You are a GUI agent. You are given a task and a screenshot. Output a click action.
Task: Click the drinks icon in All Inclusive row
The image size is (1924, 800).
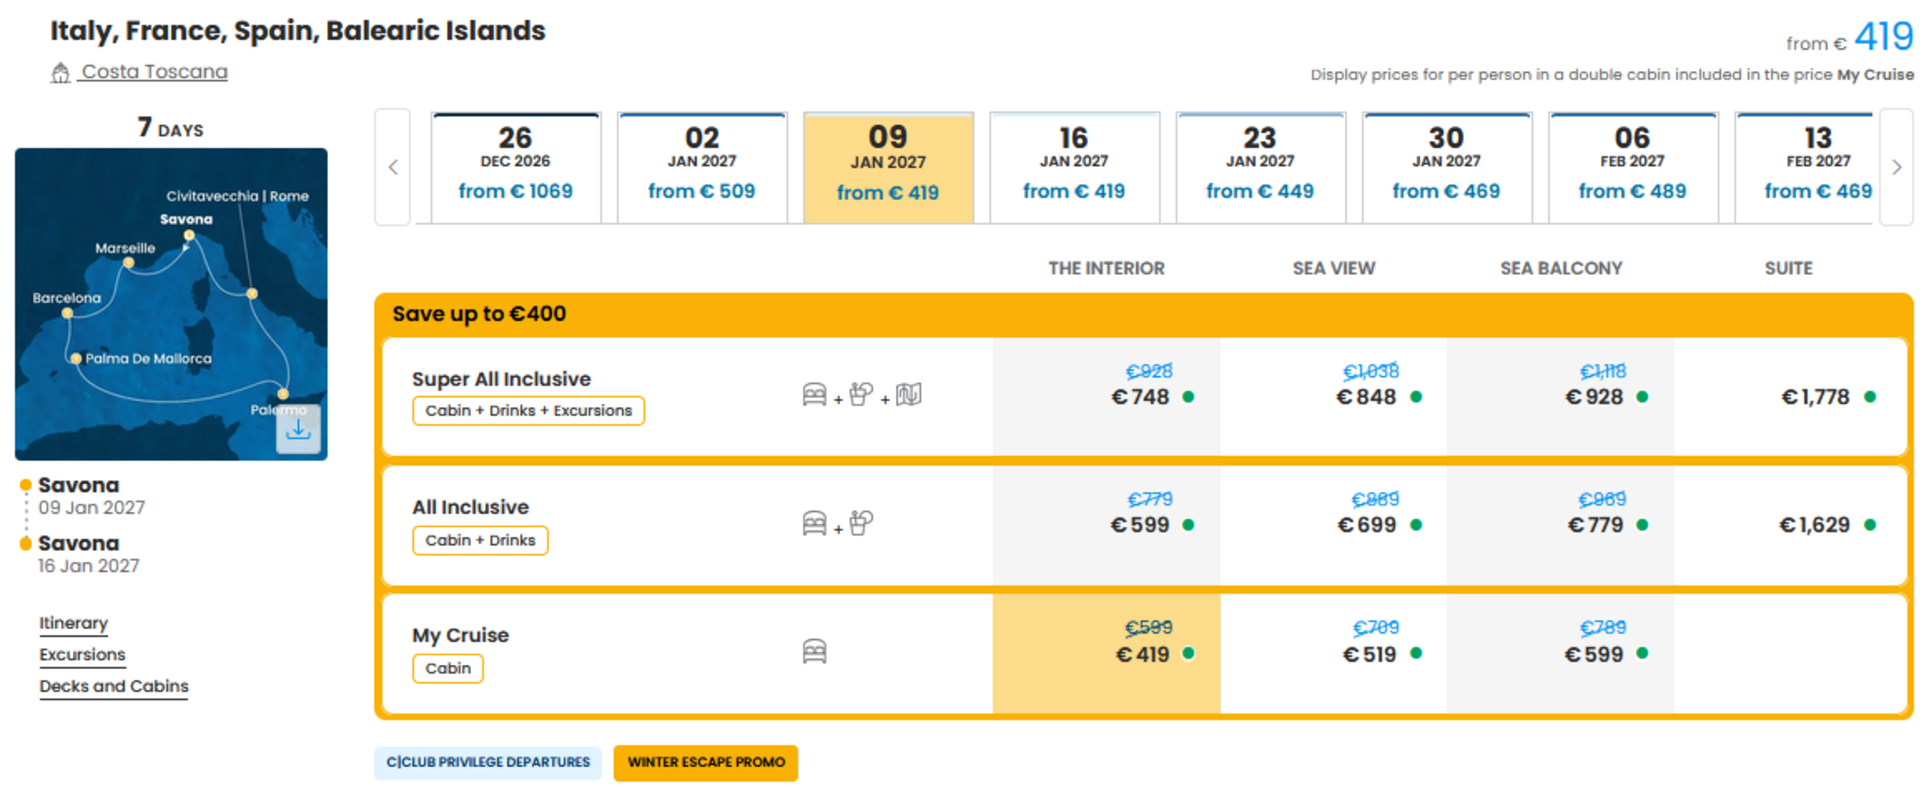pos(861,523)
